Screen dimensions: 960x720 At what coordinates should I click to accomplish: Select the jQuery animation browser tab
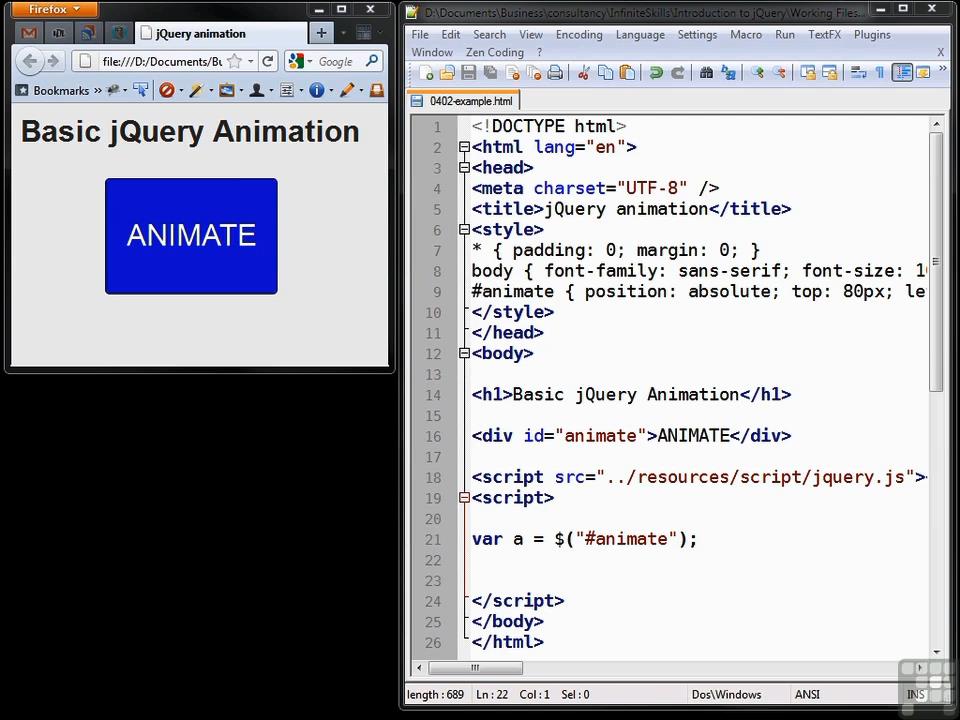coord(220,33)
